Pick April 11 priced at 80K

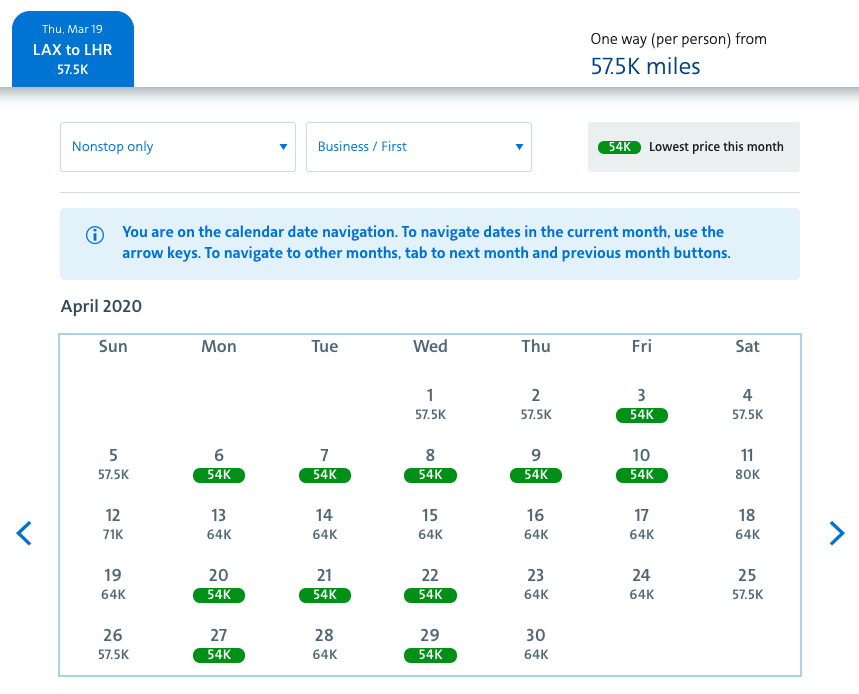click(747, 465)
